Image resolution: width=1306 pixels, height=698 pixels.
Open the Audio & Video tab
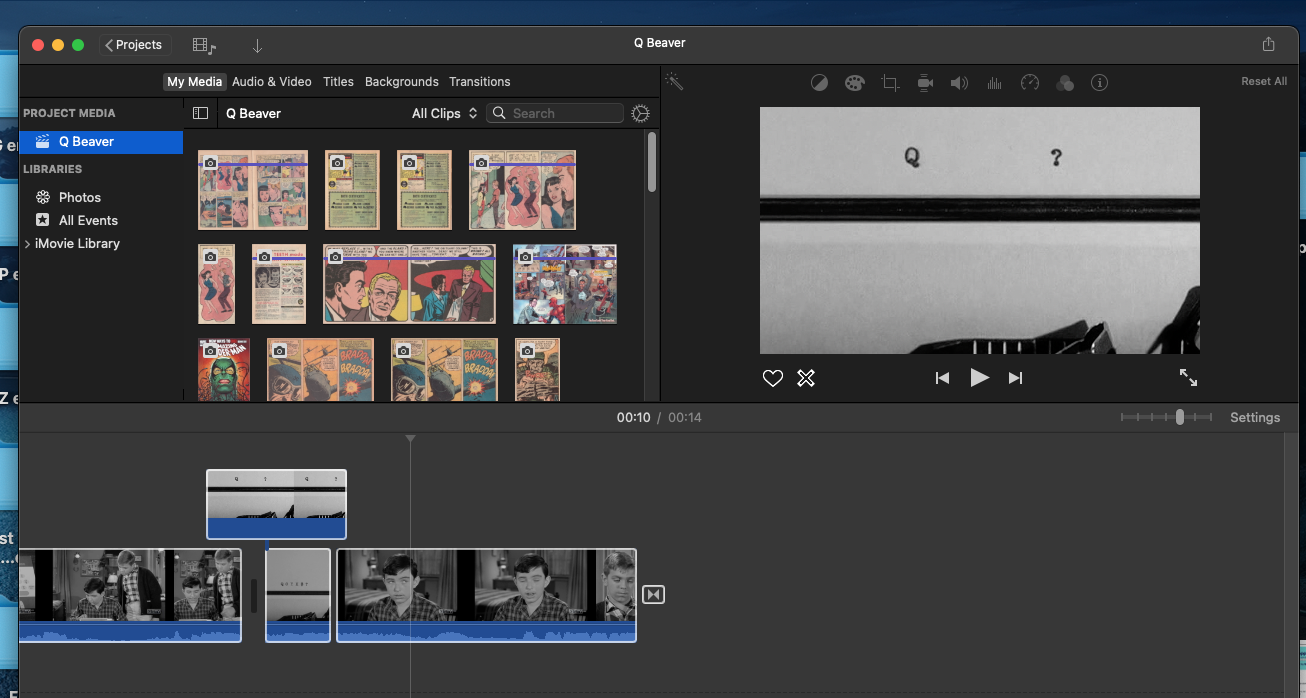click(272, 82)
